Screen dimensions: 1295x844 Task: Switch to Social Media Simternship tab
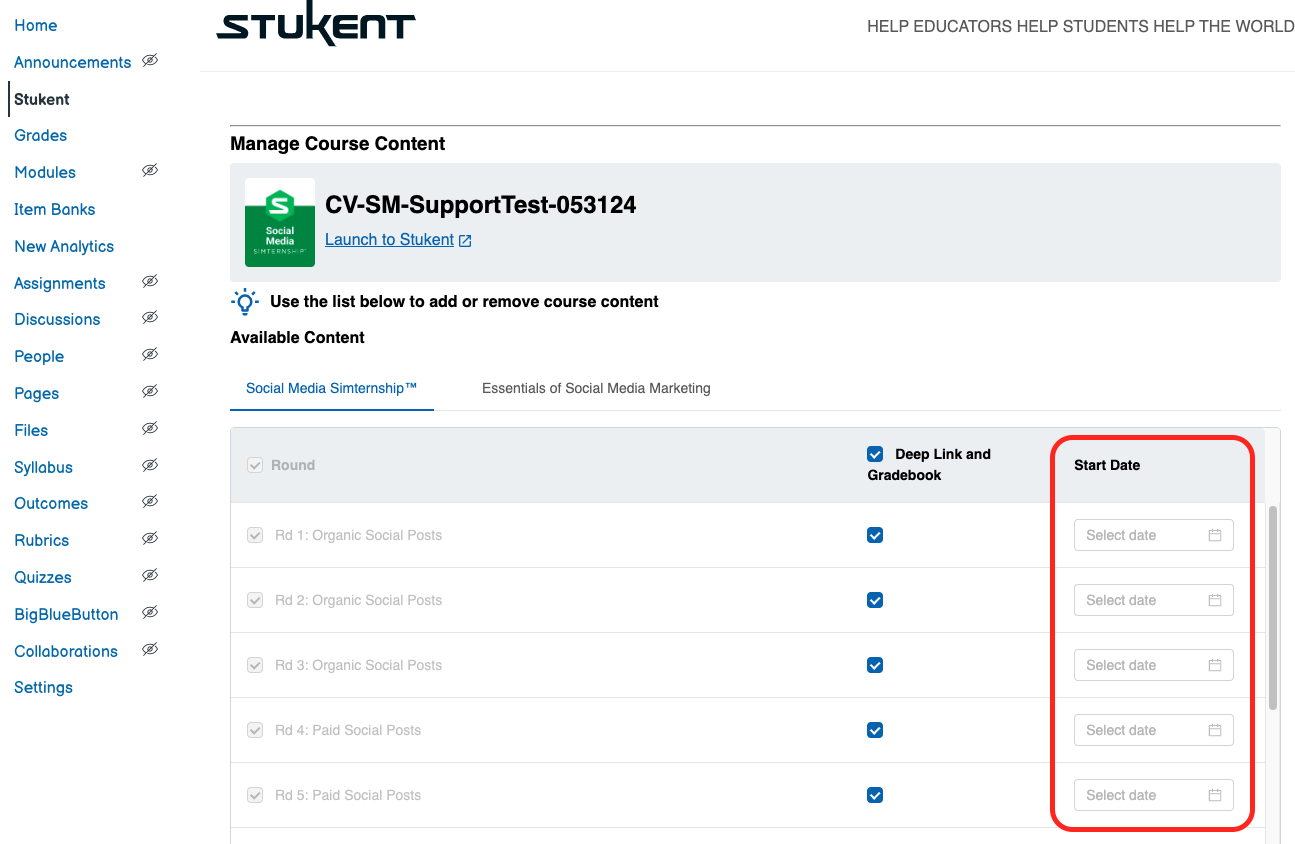[331, 388]
